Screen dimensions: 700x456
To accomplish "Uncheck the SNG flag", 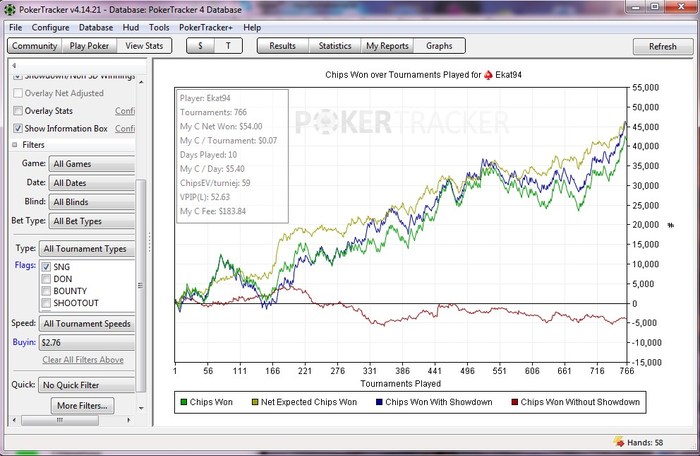I will pyautogui.click(x=46, y=267).
